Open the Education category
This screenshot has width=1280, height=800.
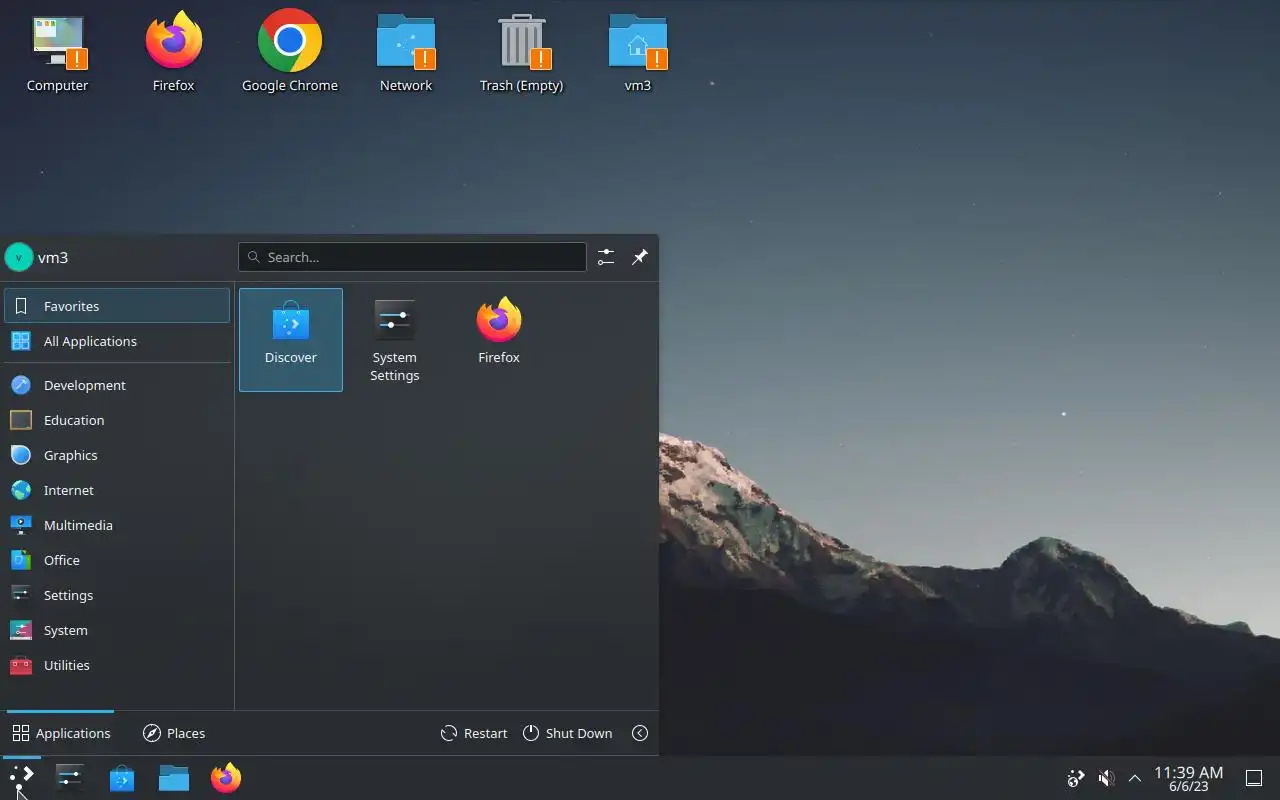tap(117, 420)
